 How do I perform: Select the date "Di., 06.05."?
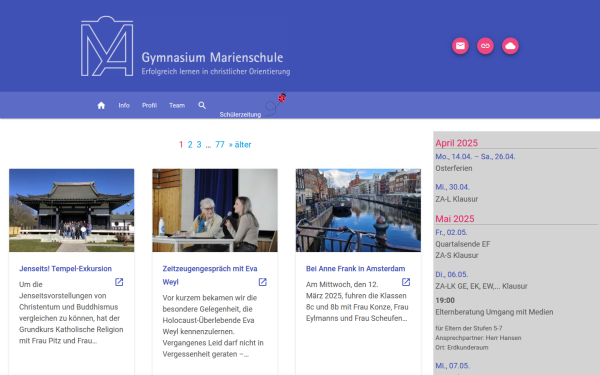point(452,274)
